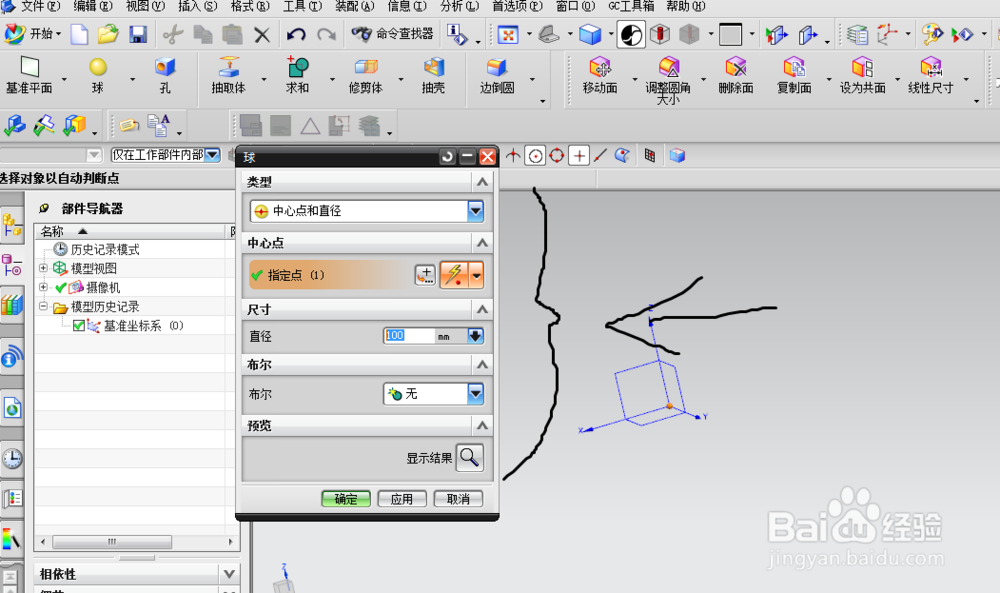Select the Resize Blend (调整圆角大小) tool
Screen dimensions: 1000x593
coord(668,80)
